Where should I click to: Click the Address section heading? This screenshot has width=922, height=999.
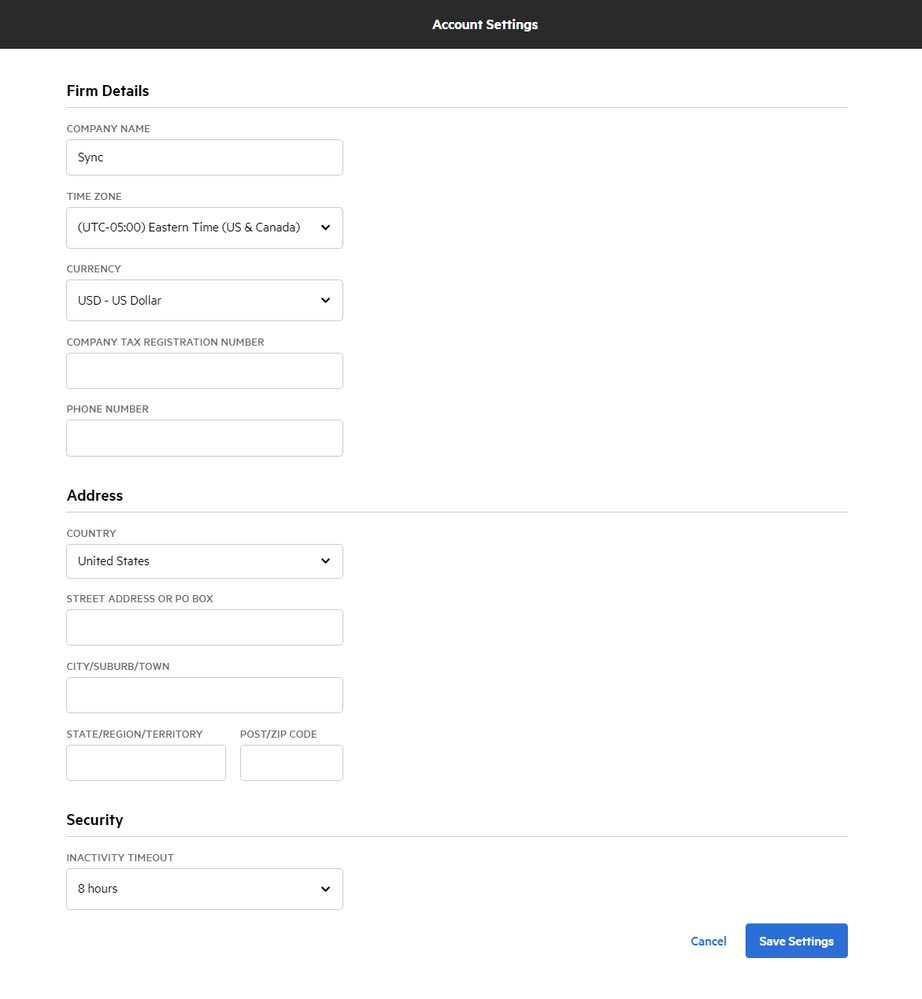pos(95,496)
